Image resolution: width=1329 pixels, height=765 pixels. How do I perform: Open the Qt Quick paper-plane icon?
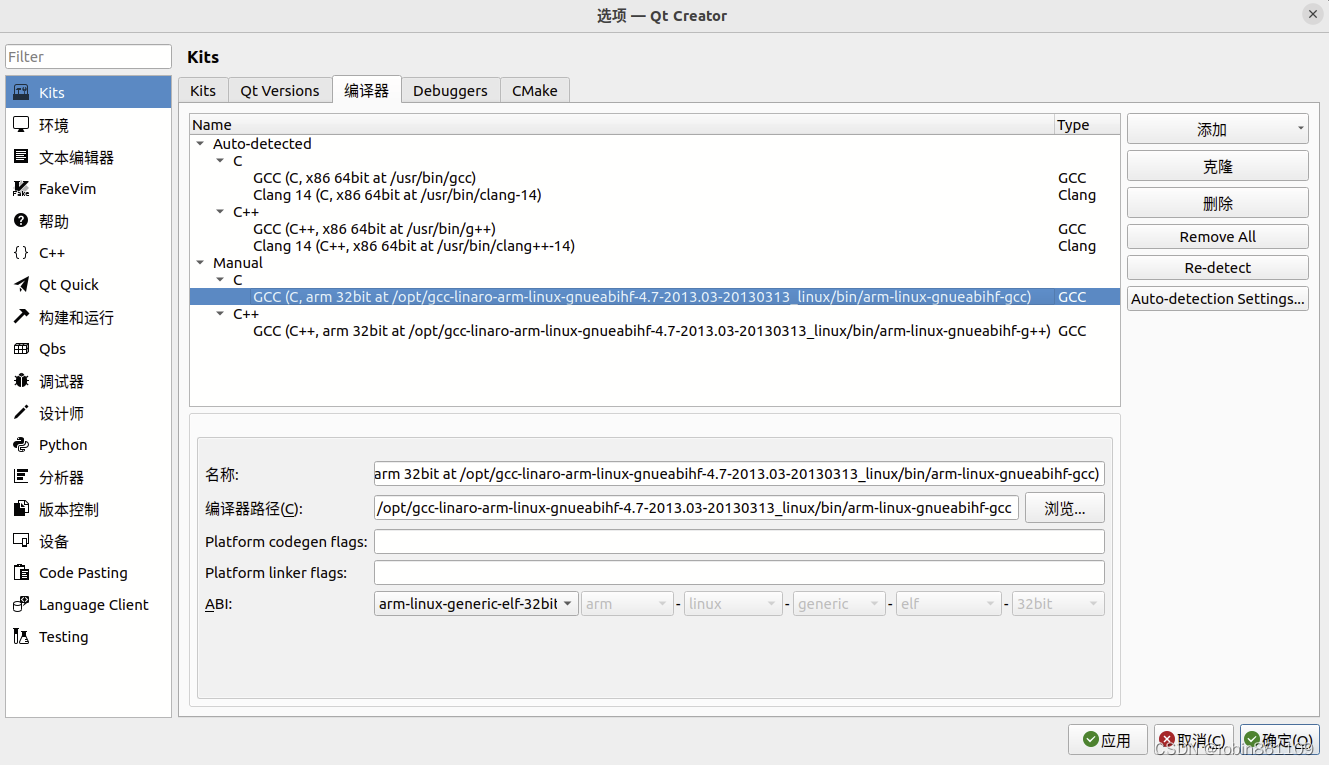click(x=21, y=284)
